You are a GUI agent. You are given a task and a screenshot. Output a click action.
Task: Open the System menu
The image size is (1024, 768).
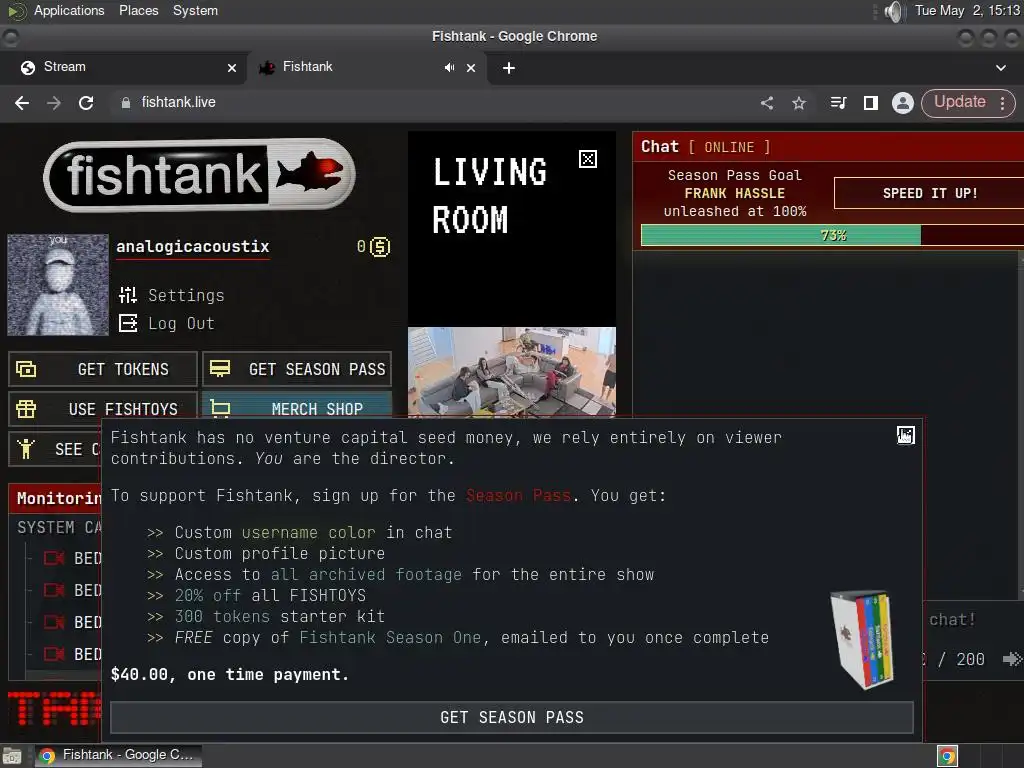point(195,10)
